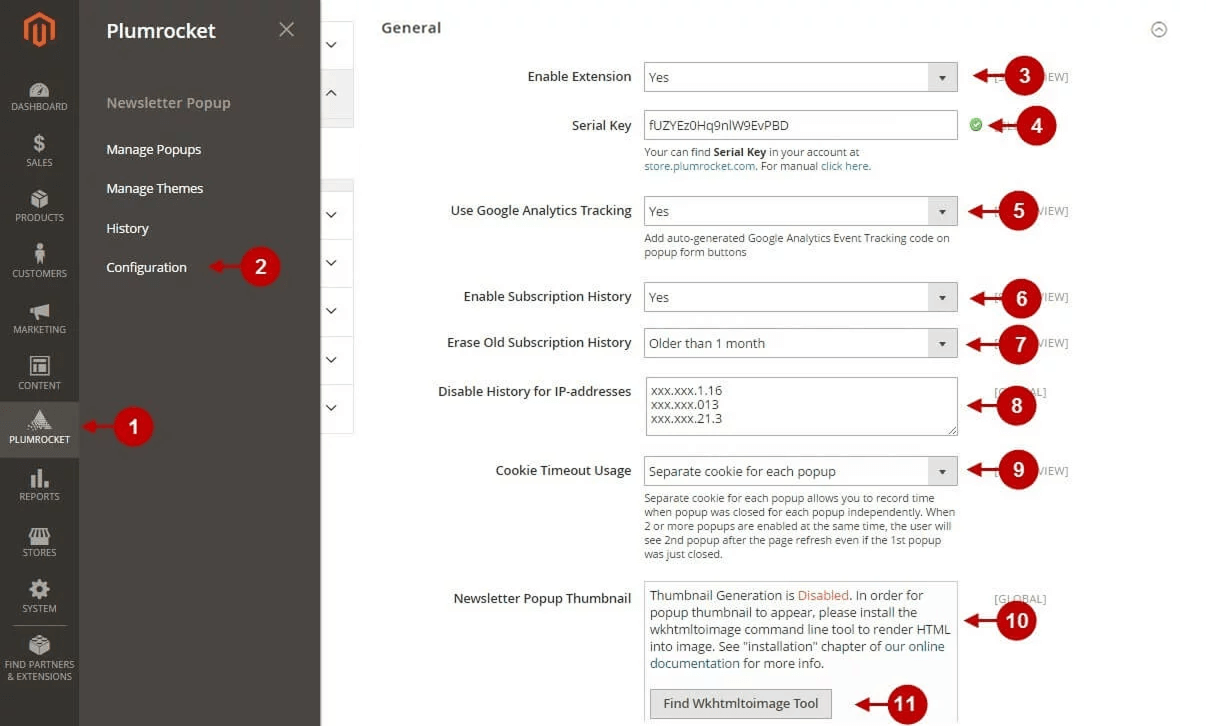This screenshot has height=726, width=1206.
Task: Open the Dashboard from the sidebar
Action: click(x=39, y=90)
